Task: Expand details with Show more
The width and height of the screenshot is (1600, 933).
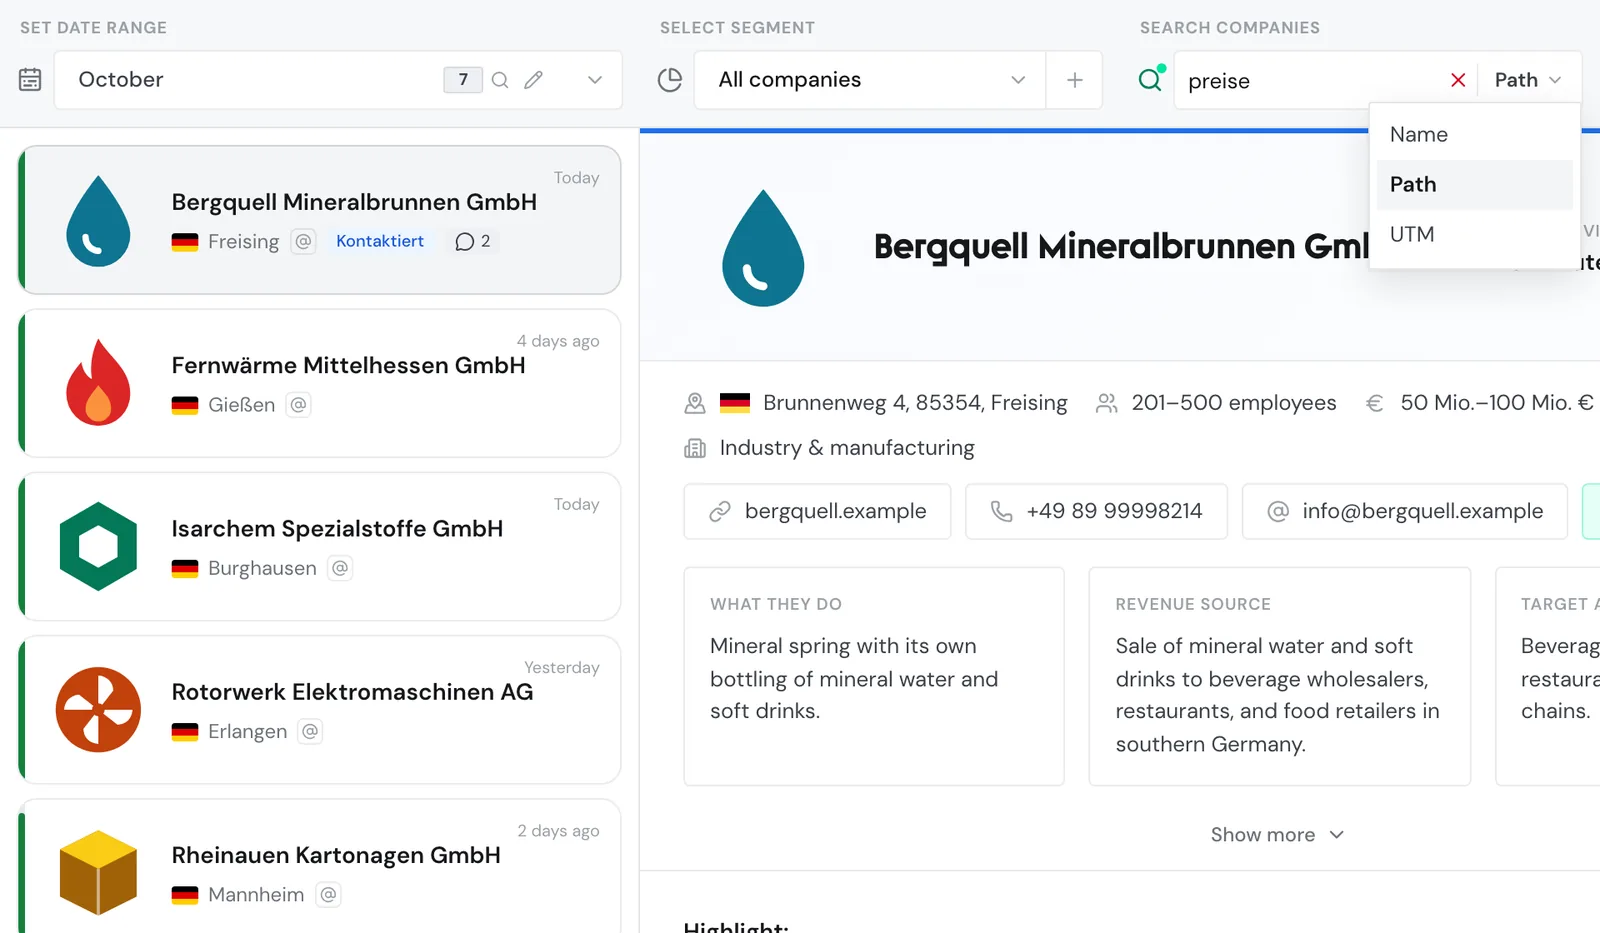Action: tap(1277, 835)
